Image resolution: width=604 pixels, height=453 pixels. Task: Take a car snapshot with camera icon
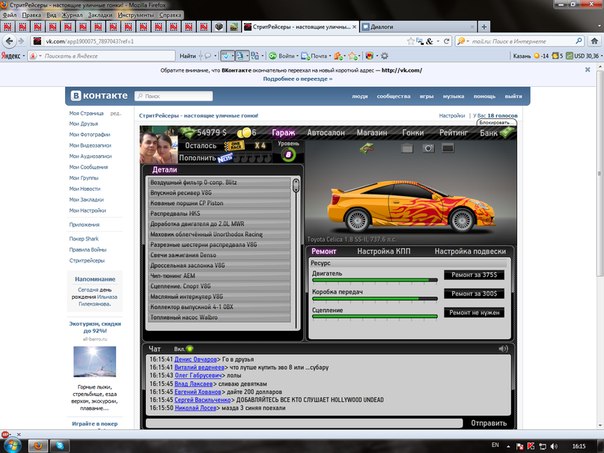[428, 148]
